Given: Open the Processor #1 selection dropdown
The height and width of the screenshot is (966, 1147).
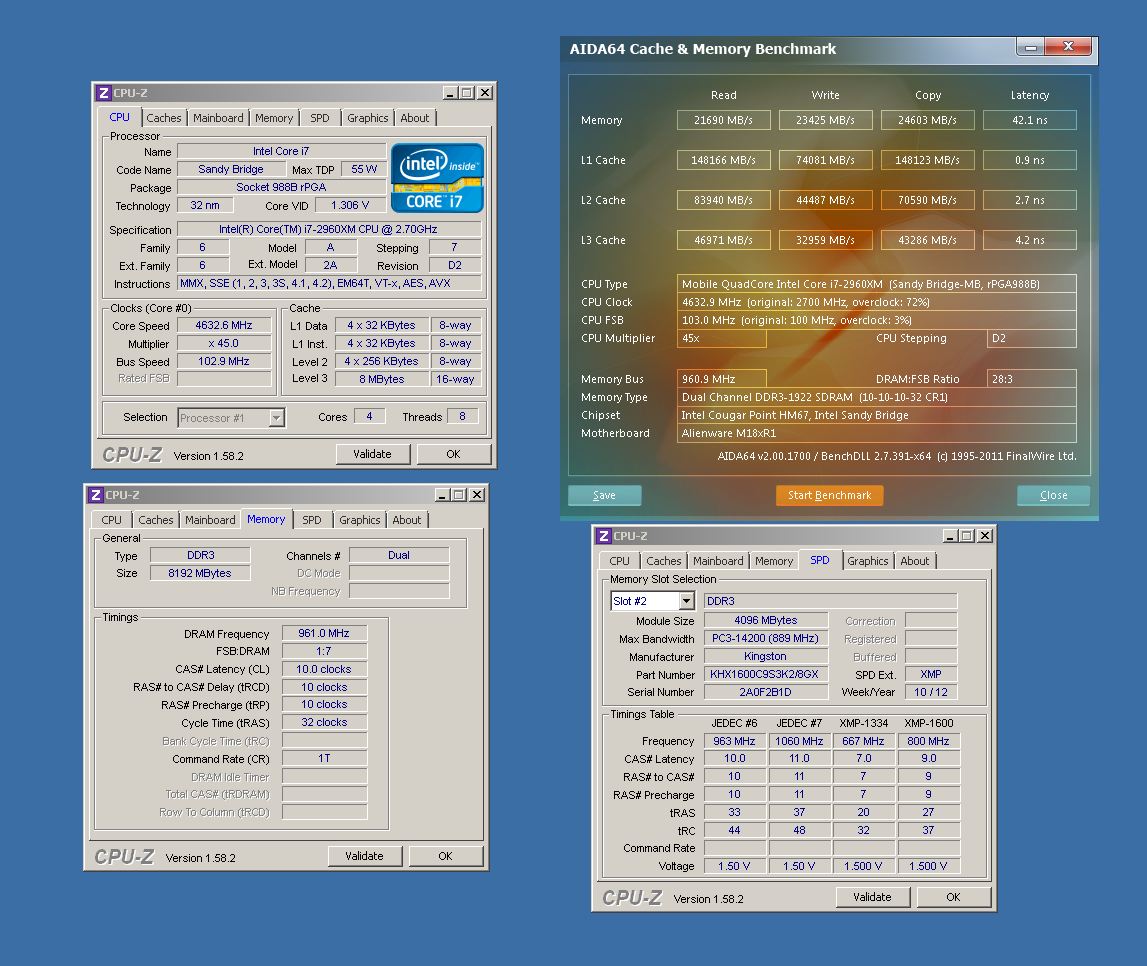Looking at the screenshot, I should click(x=277, y=418).
